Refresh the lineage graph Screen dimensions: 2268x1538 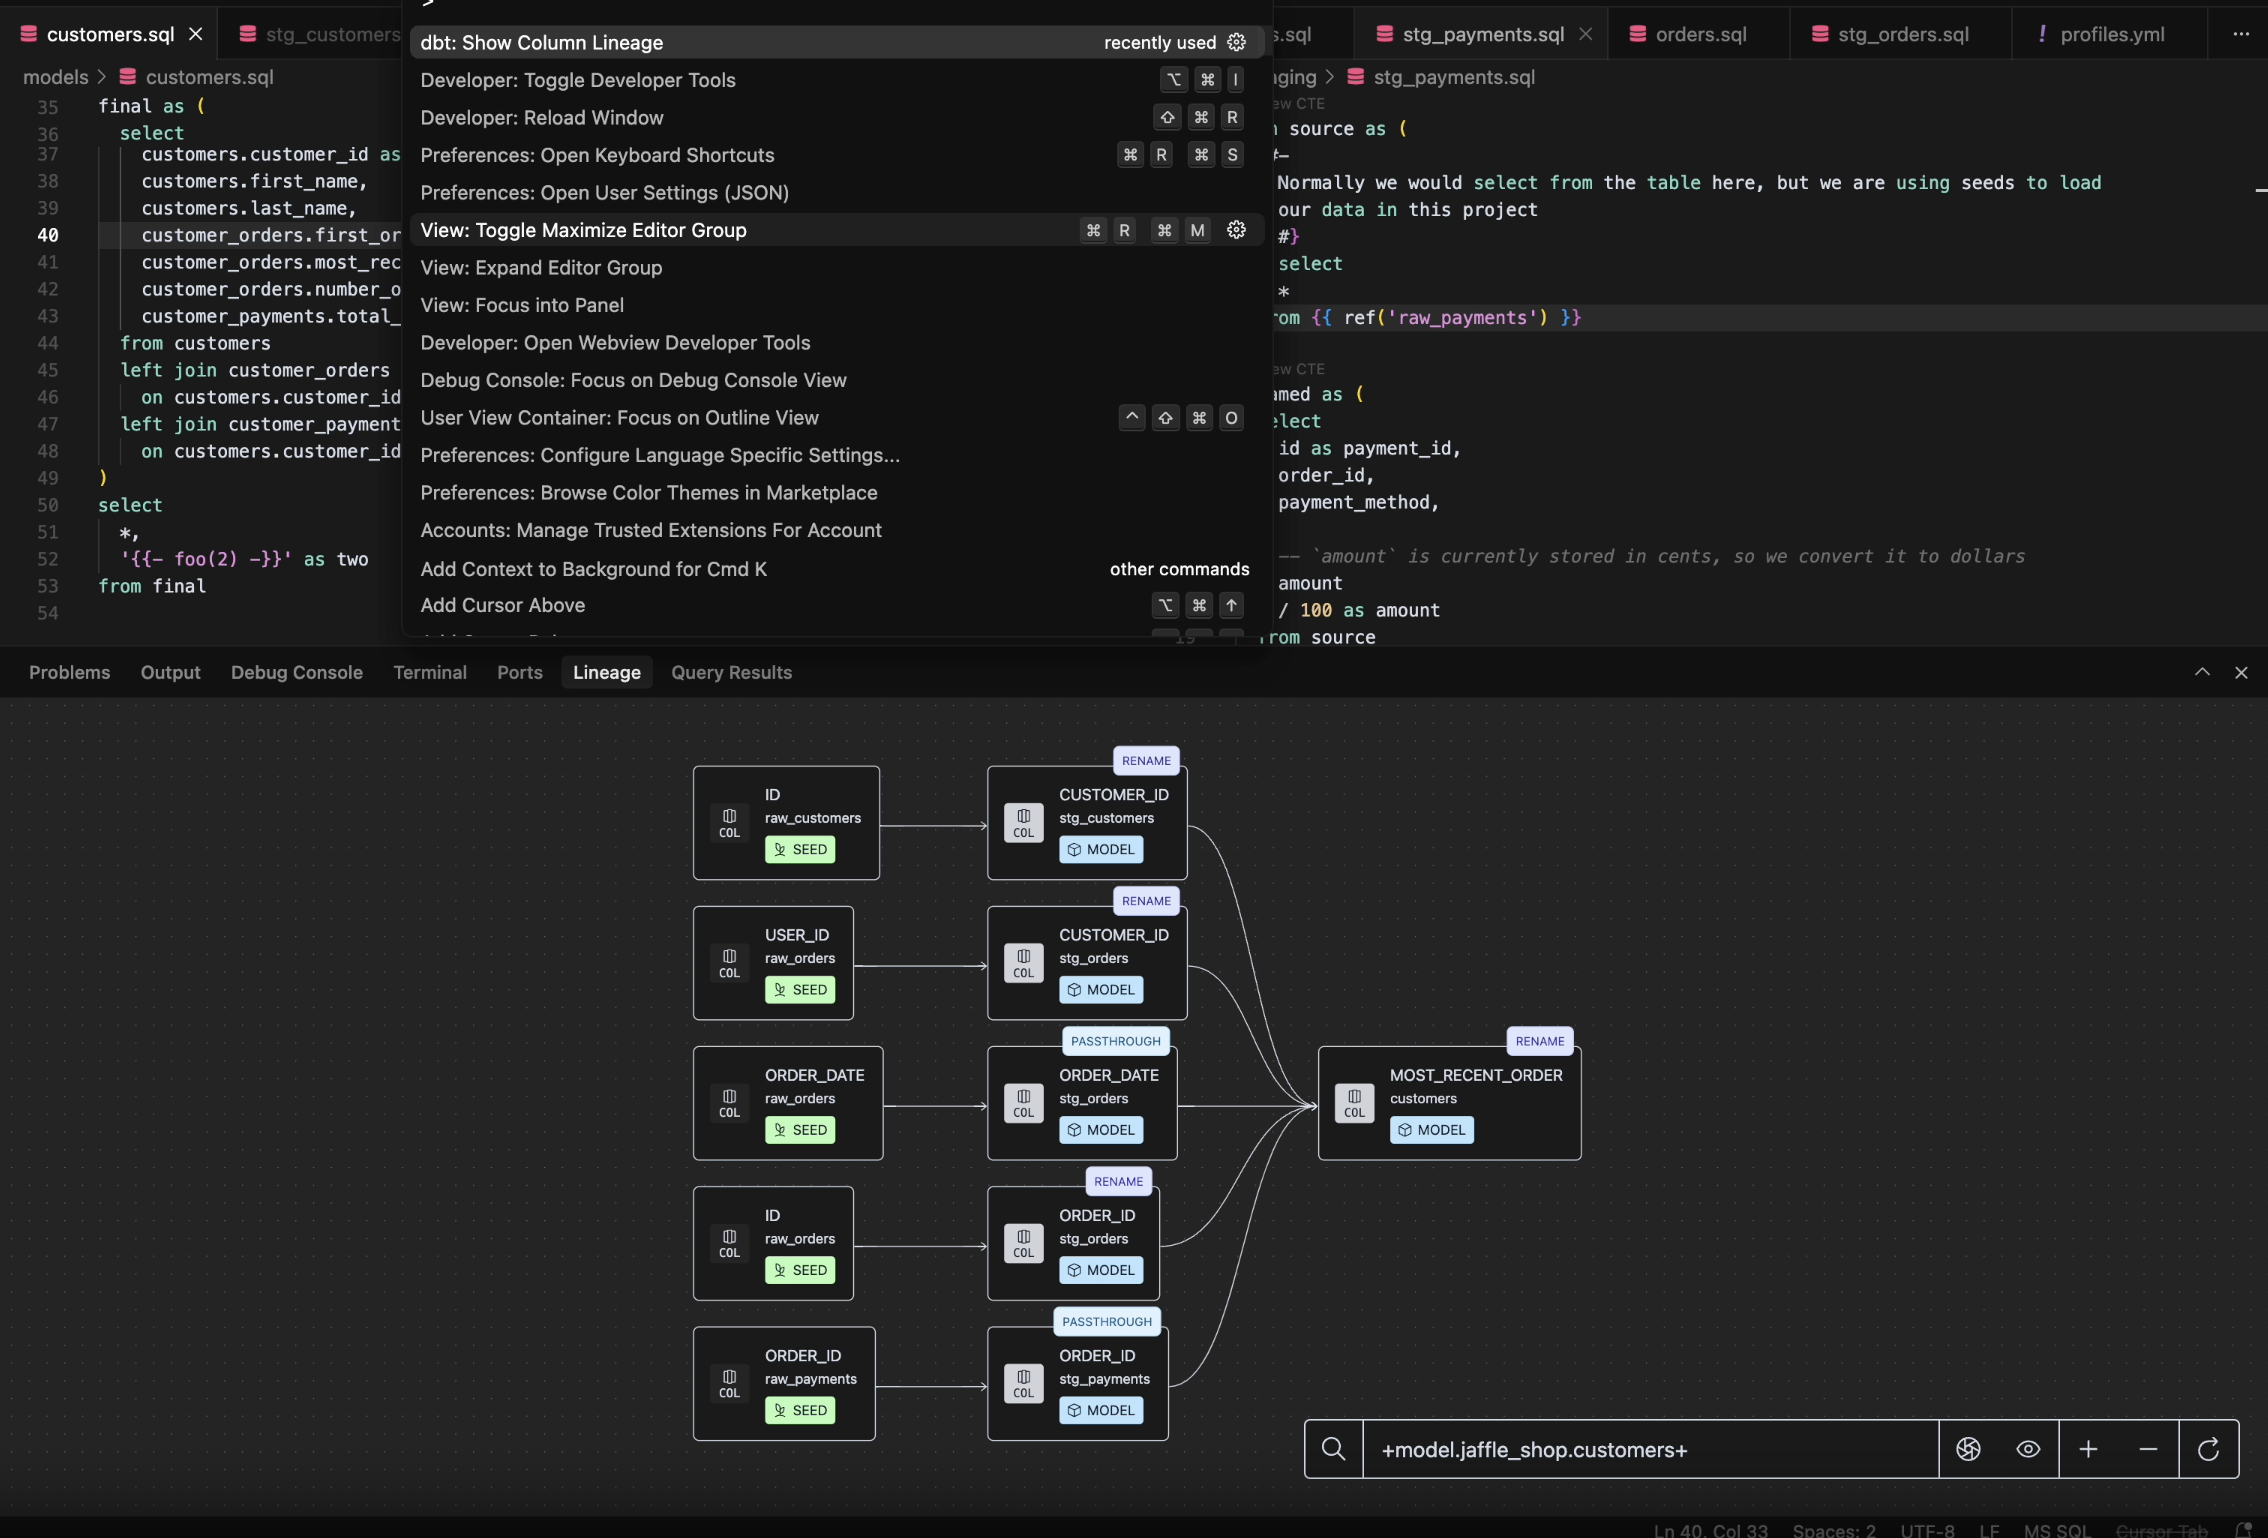pos(2209,1449)
